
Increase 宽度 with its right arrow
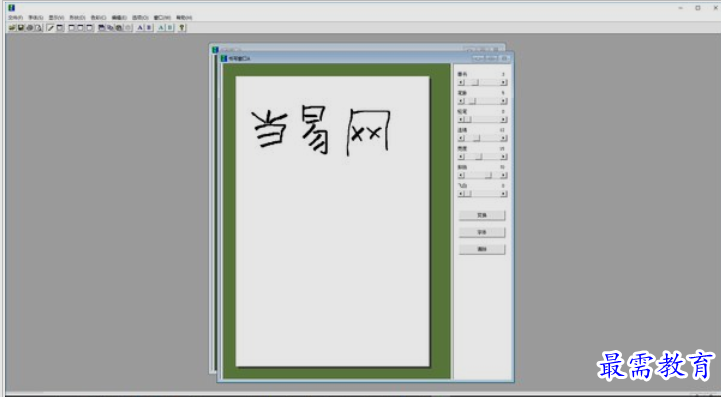coord(504,156)
